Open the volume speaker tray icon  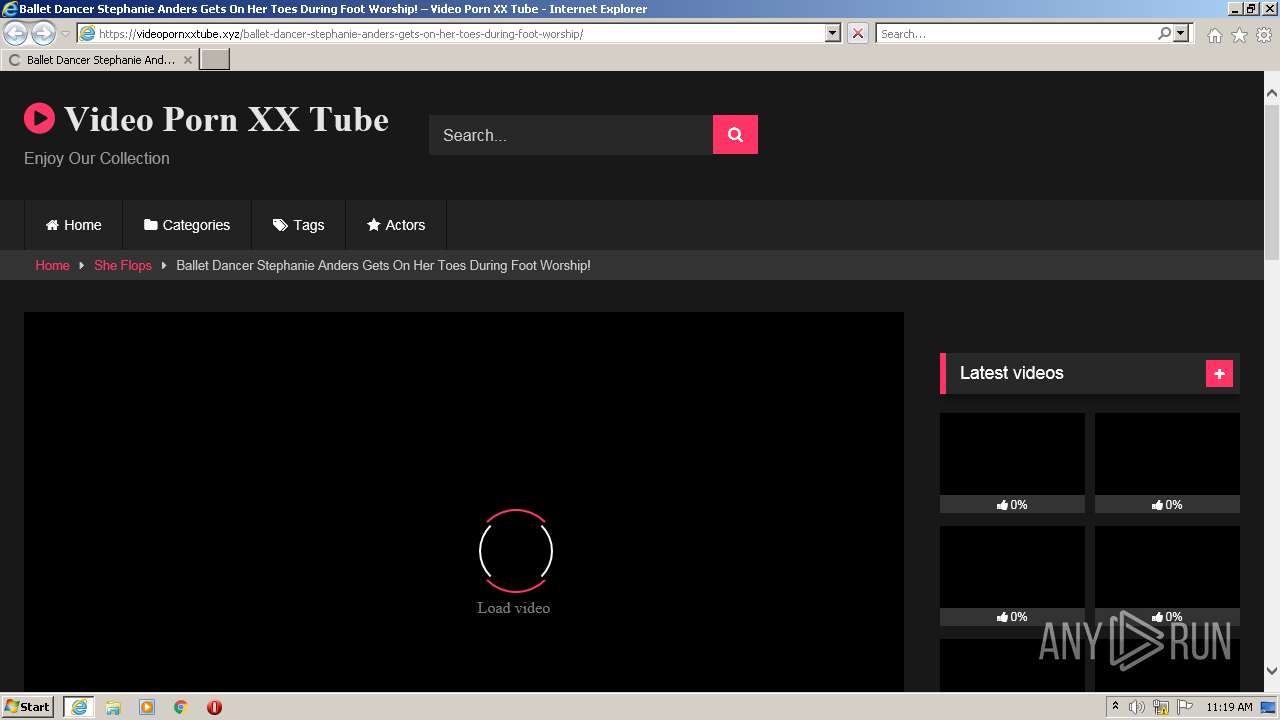[1137, 707]
